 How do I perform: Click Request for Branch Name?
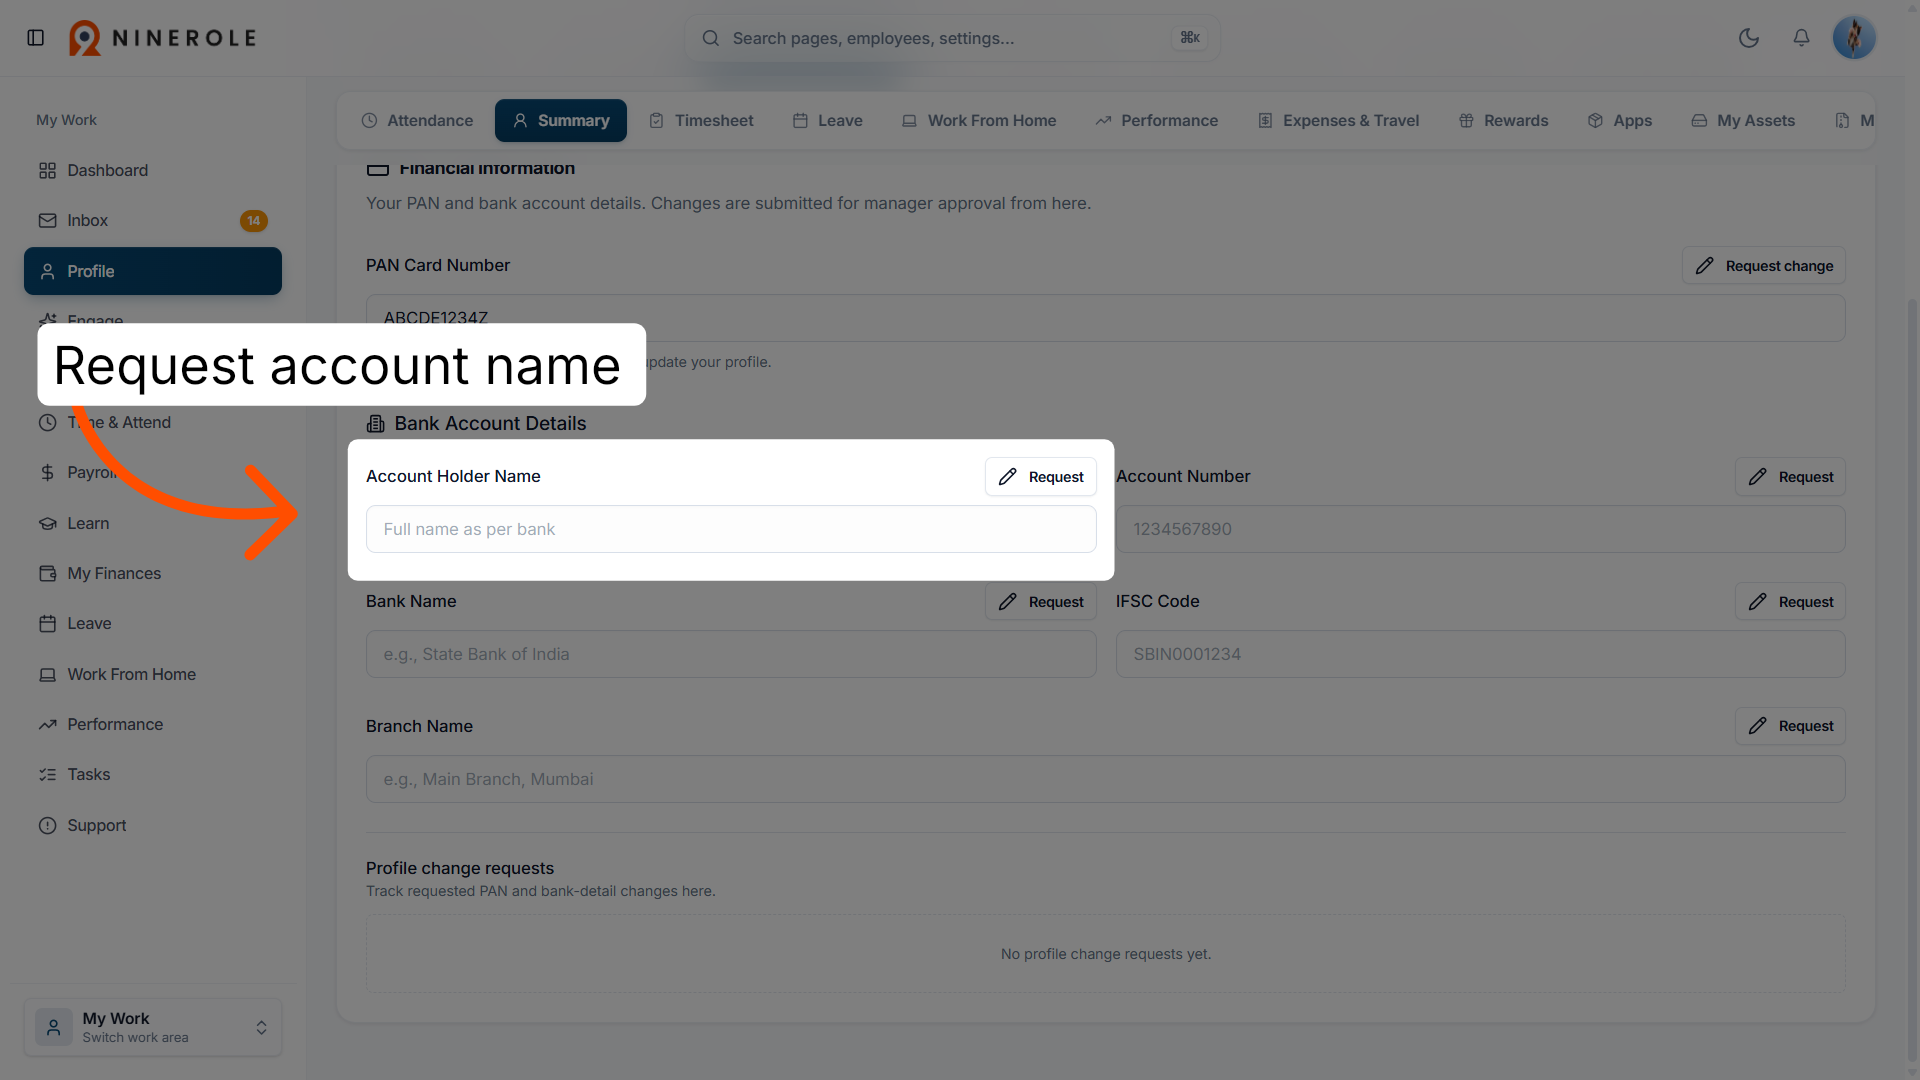pos(1790,726)
